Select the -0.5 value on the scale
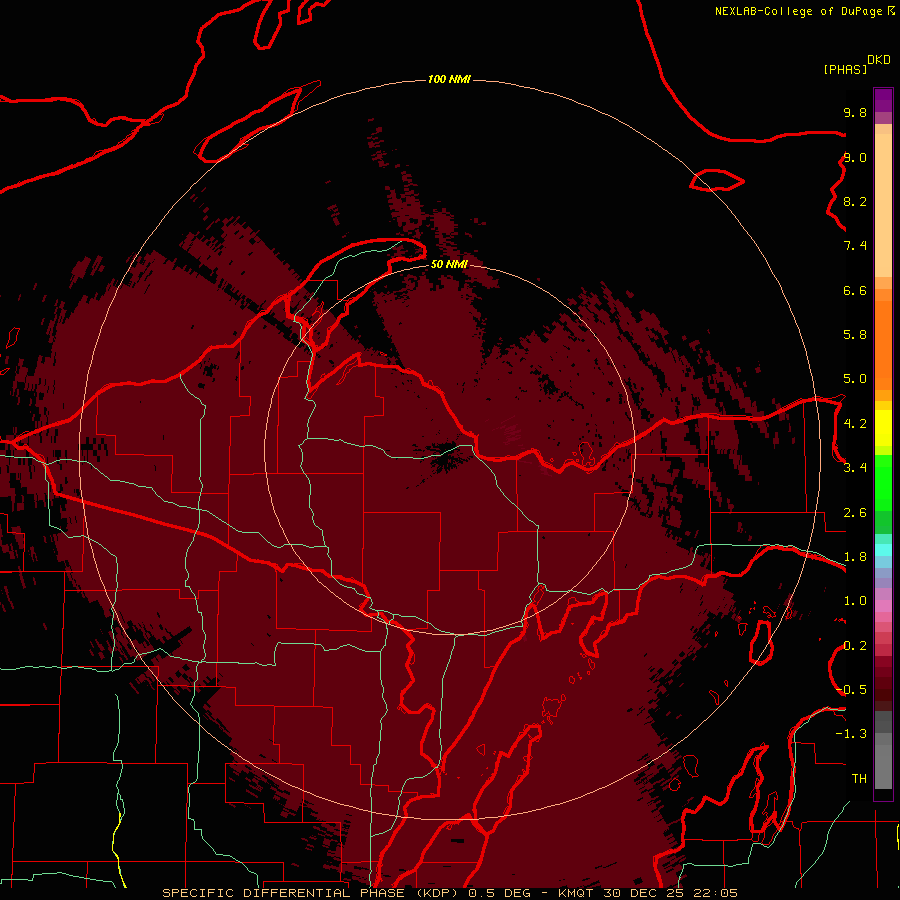Viewport: 900px width, 900px height. pyautogui.click(x=851, y=690)
